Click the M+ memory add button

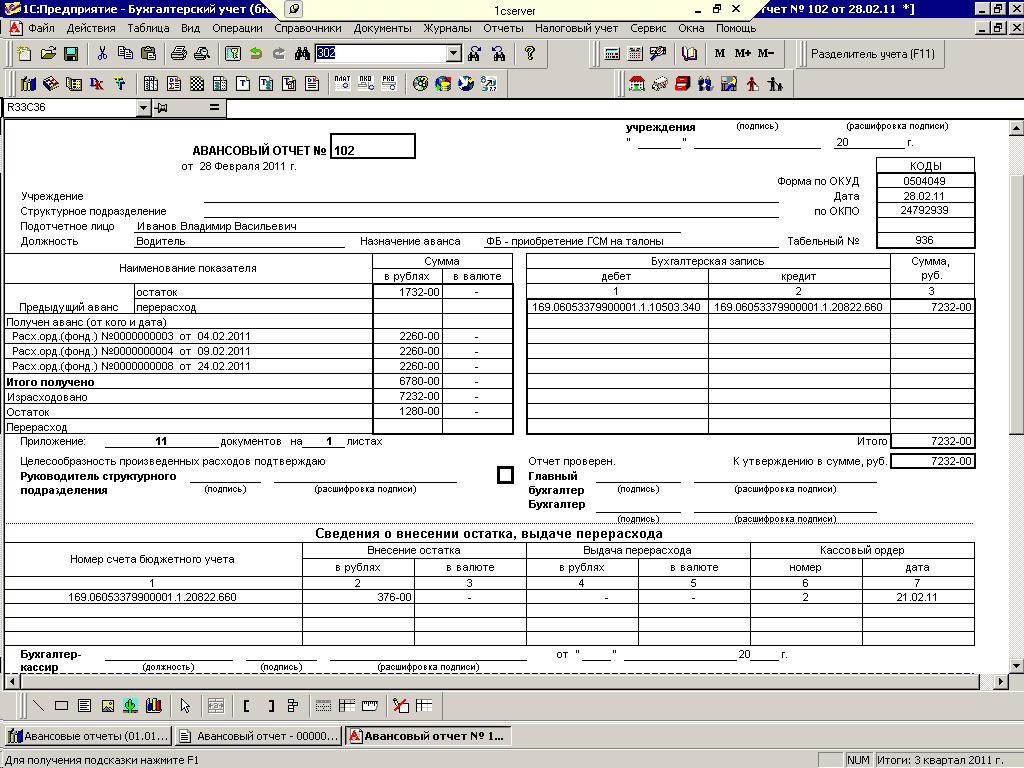coord(742,54)
